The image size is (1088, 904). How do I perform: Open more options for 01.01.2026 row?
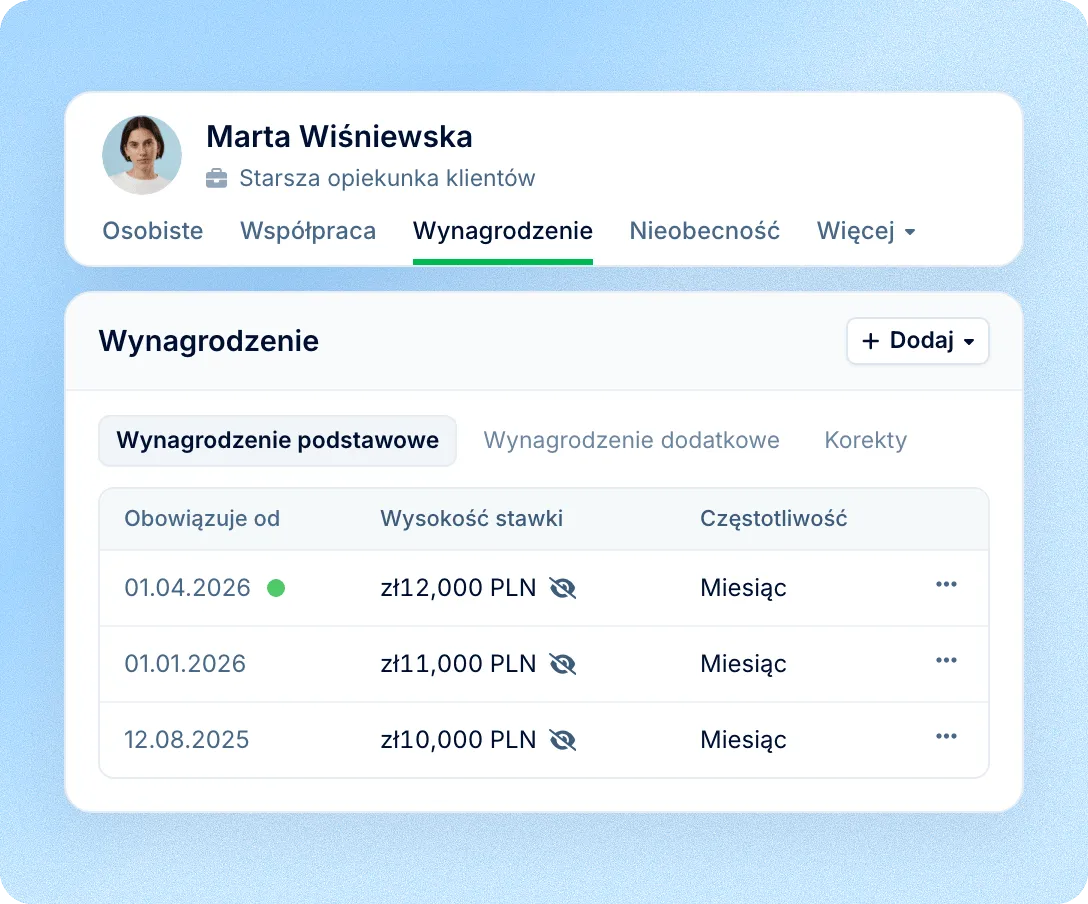tap(946, 660)
